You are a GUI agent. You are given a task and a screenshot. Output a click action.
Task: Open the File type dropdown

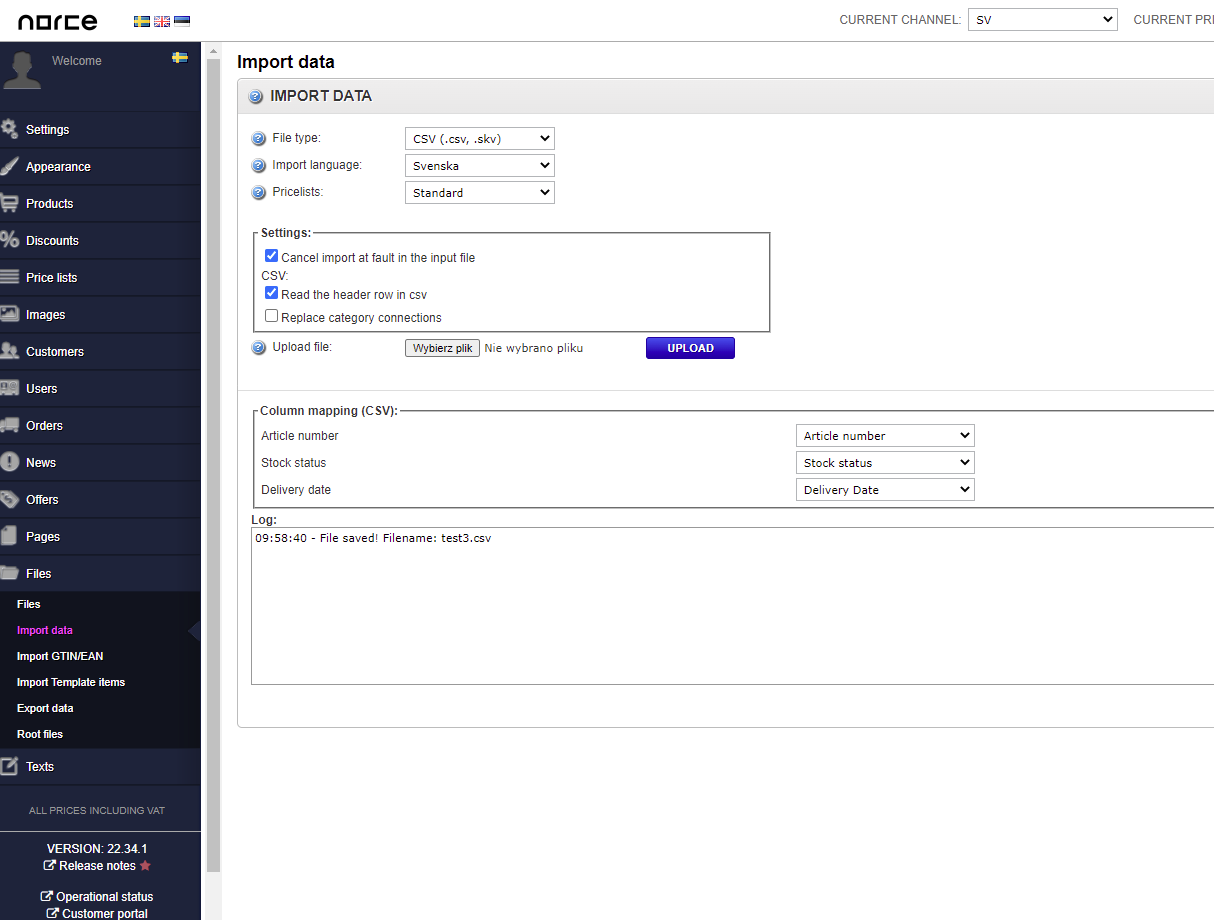479,139
